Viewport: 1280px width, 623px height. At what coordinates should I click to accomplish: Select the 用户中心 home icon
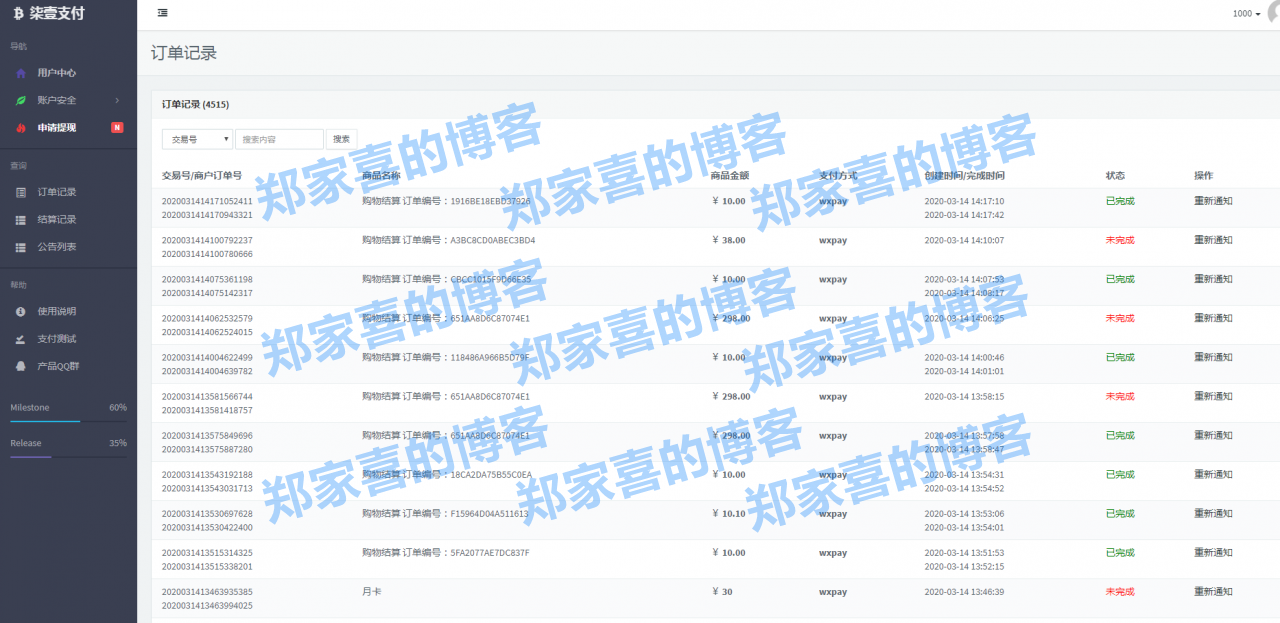[x=20, y=72]
